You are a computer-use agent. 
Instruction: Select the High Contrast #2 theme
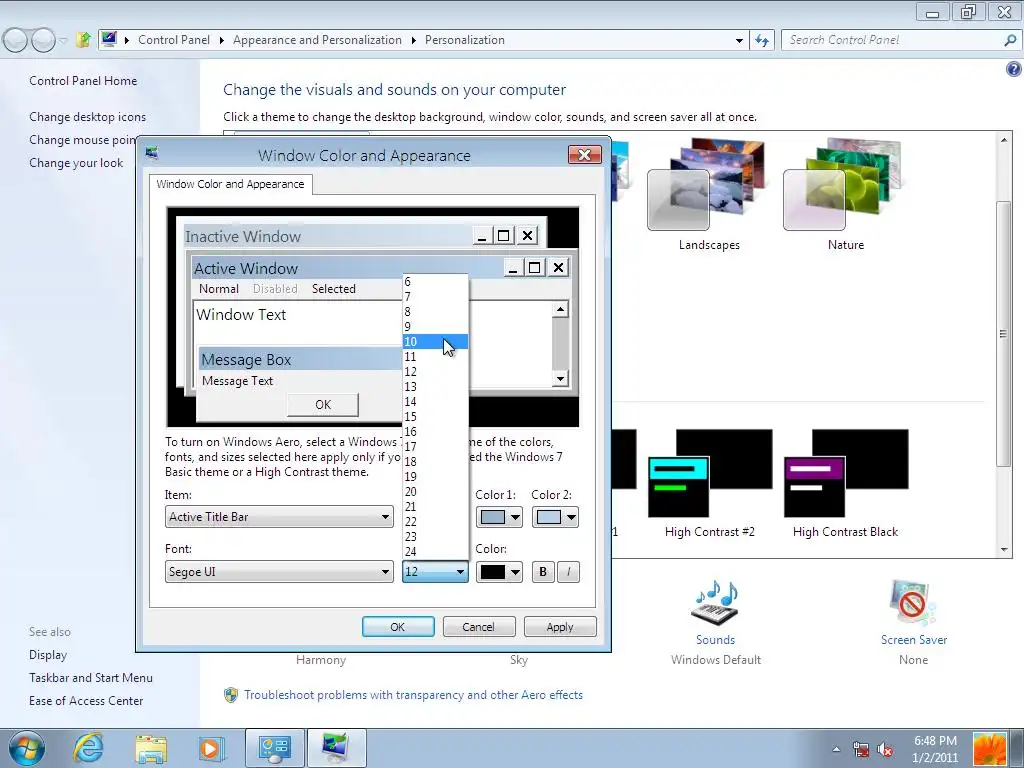[710, 483]
